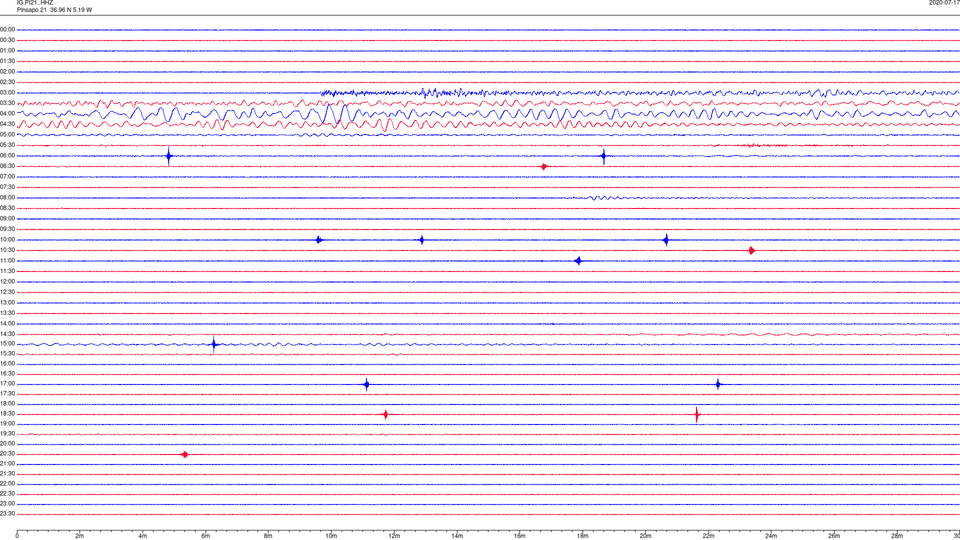
Task: Click the red spike on the 20:30 trace
Action: coord(185,454)
